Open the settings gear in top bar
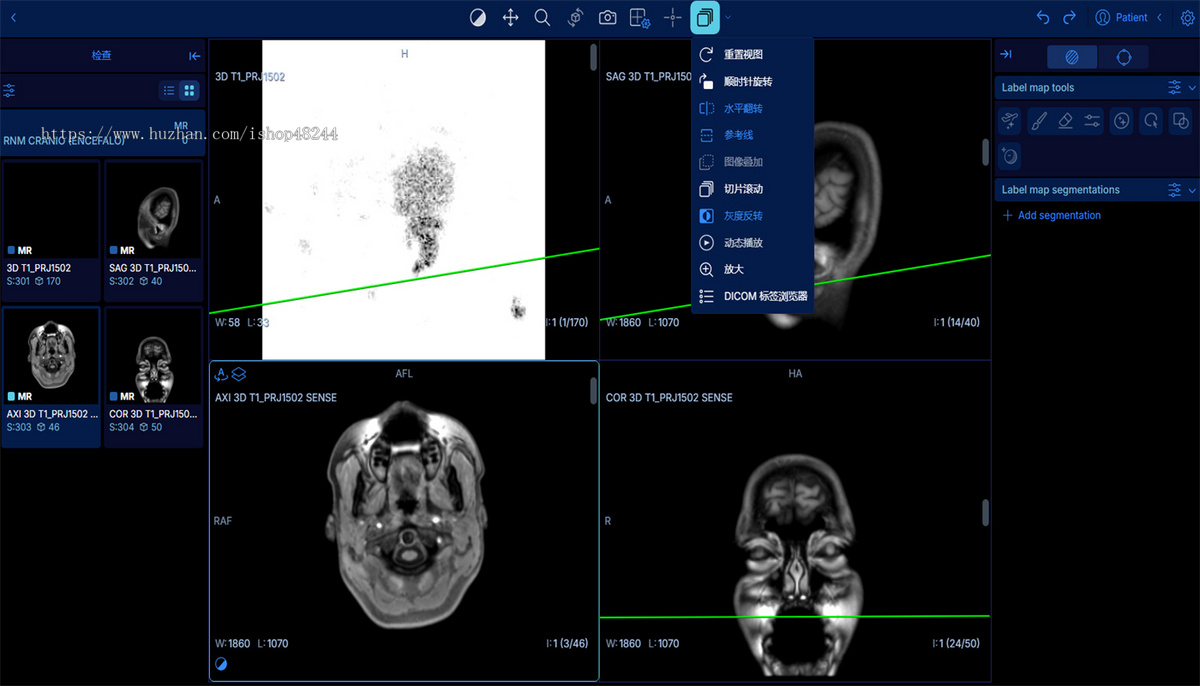 pos(1187,18)
